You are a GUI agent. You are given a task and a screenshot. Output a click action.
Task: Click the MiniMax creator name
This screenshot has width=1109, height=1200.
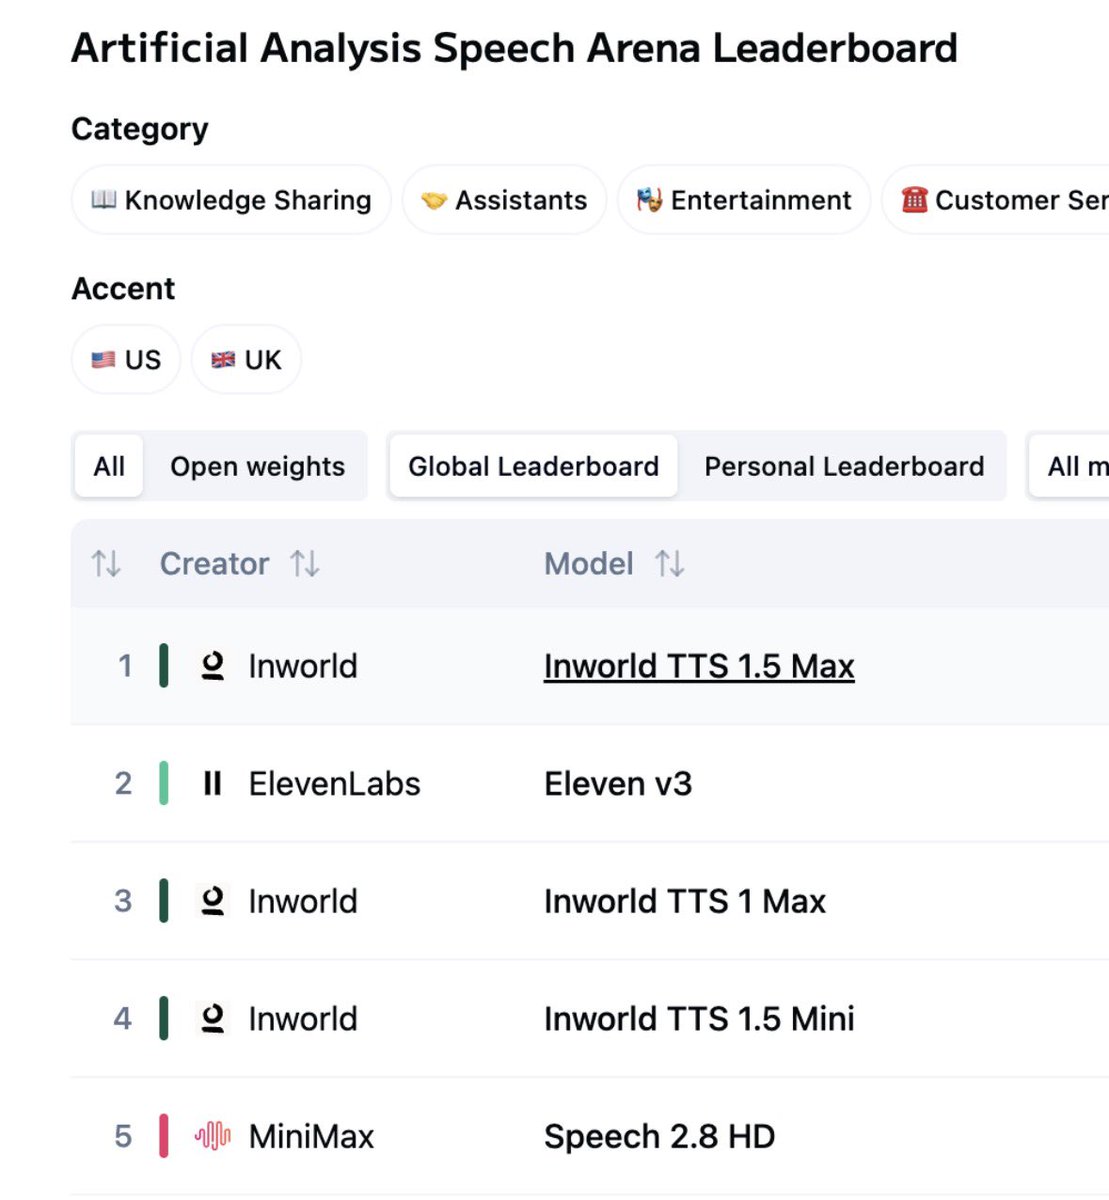click(x=311, y=1136)
